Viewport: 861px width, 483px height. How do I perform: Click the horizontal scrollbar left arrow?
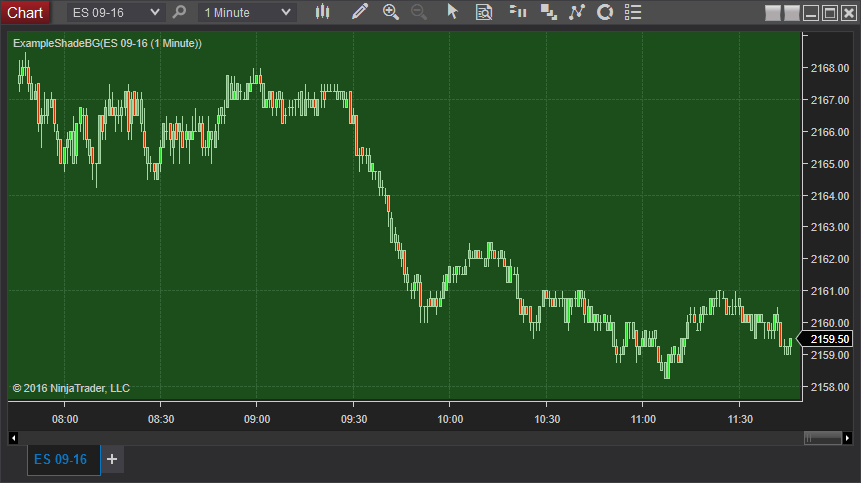14,438
